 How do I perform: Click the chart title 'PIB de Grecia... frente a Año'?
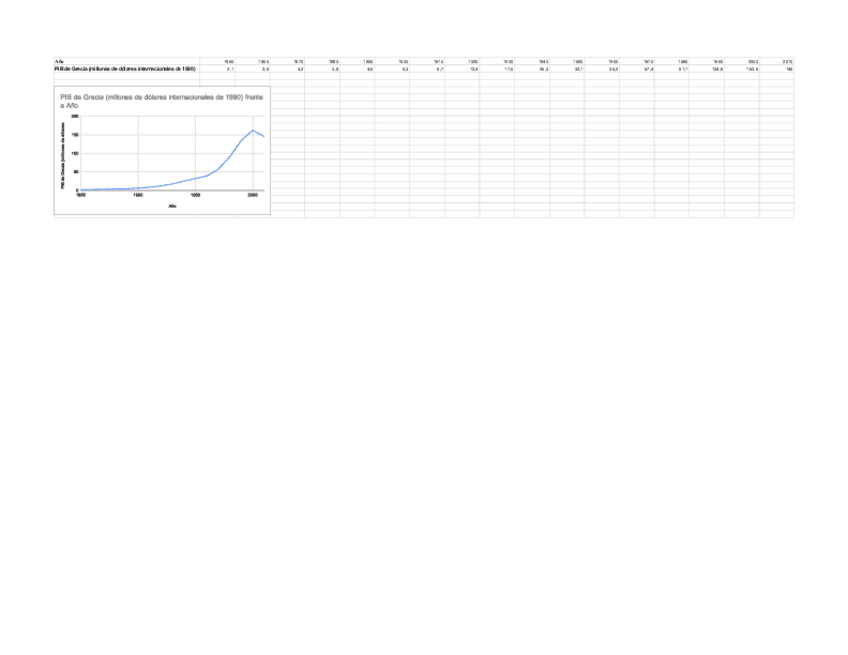pos(161,101)
